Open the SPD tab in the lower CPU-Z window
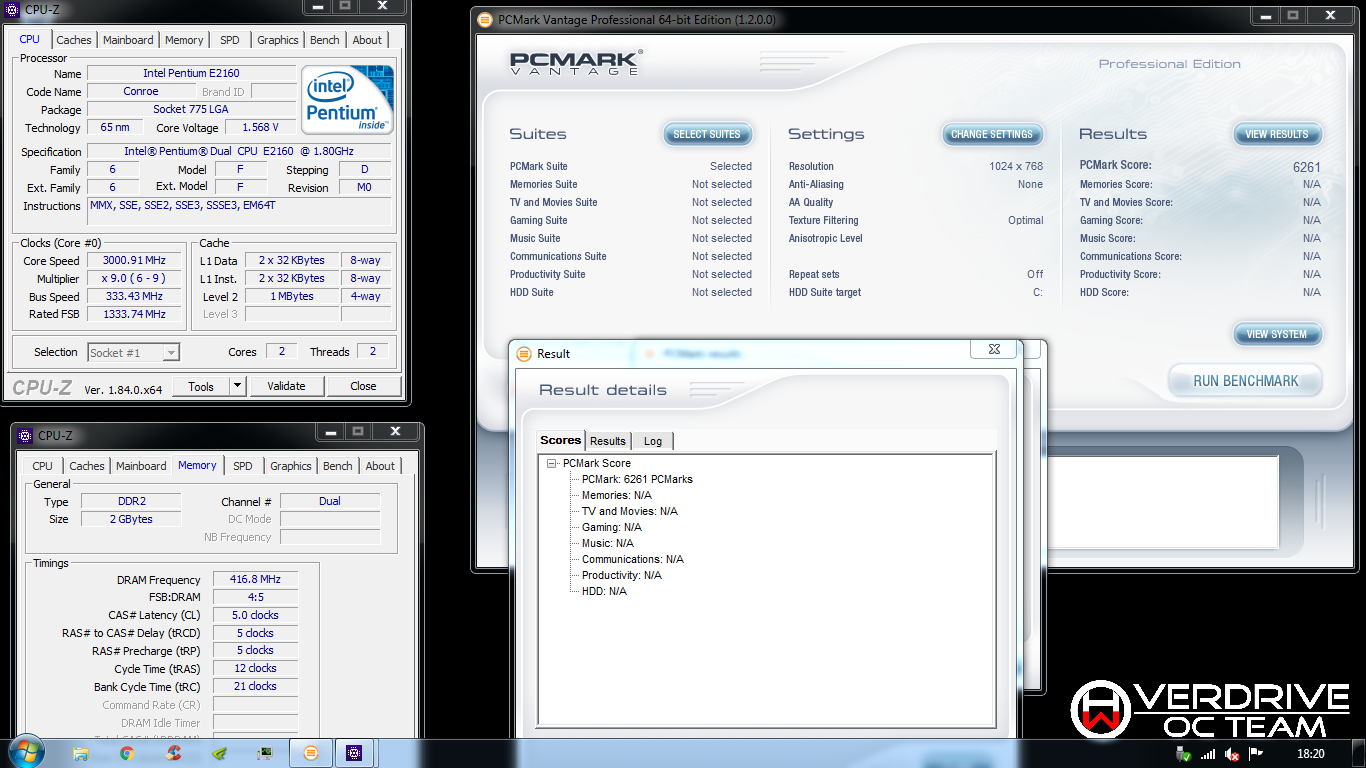Image resolution: width=1366 pixels, height=768 pixels. point(243,466)
